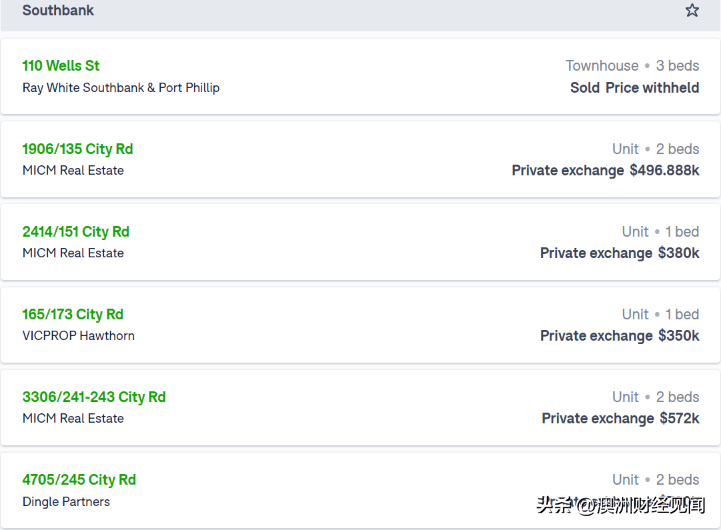This screenshot has width=721, height=530.
Task: Open the 165/173 City Rd listing
Action: point(73,314)
